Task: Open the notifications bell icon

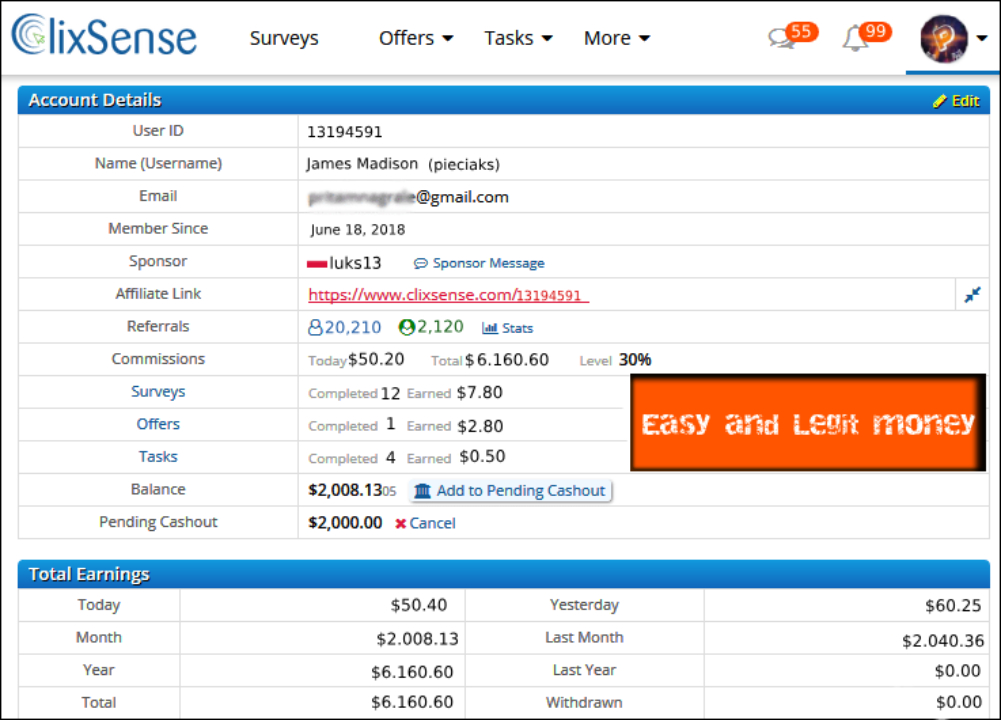Action: (x=855, y=38)
